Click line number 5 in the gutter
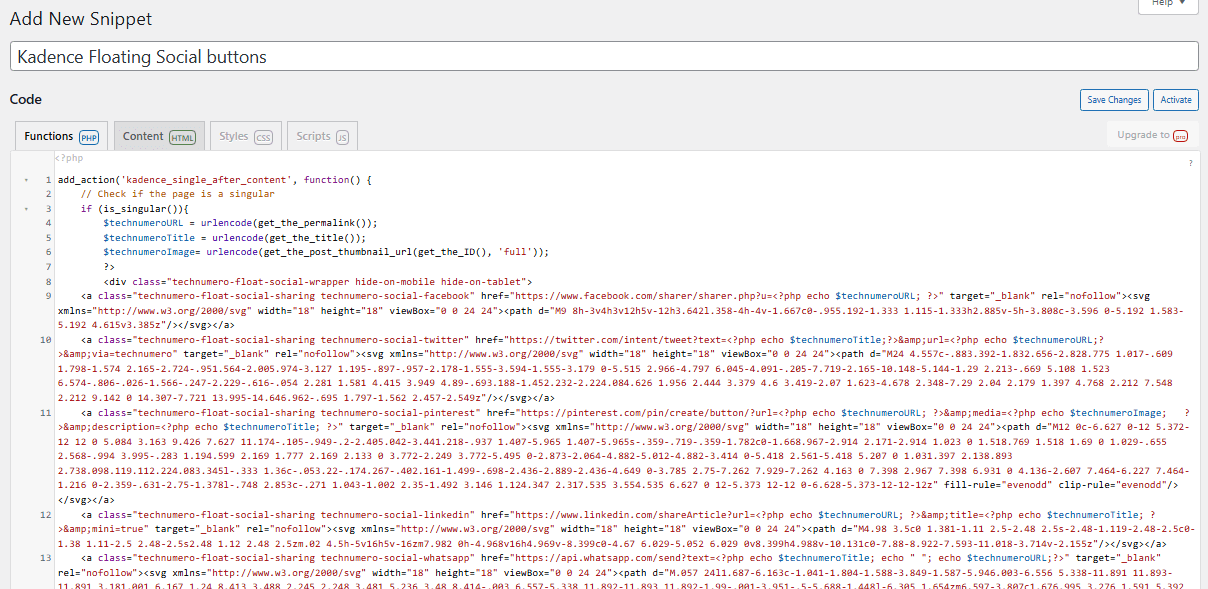Image resolution: width=1208 pixels, height=589 pixels. 49,237
